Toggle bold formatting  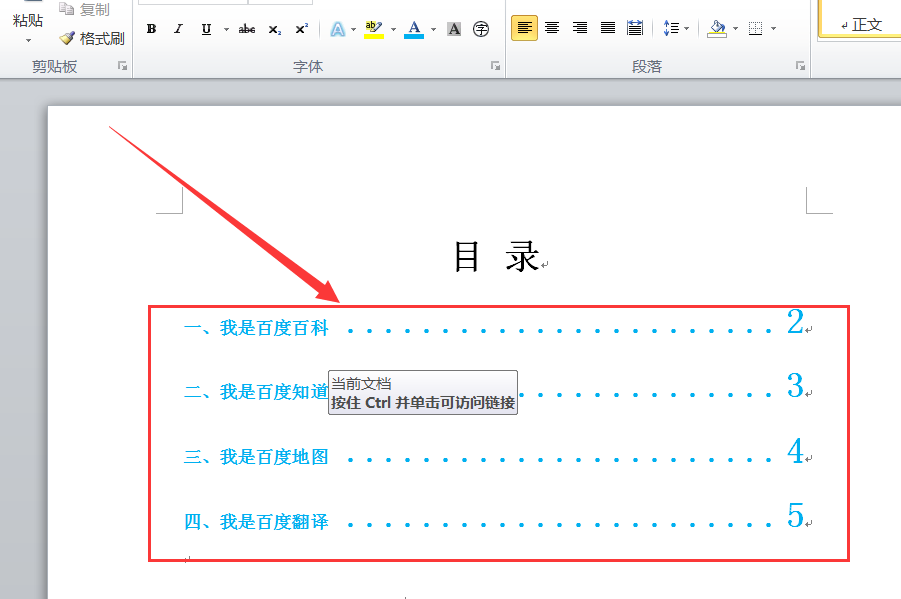pos(152,29)
